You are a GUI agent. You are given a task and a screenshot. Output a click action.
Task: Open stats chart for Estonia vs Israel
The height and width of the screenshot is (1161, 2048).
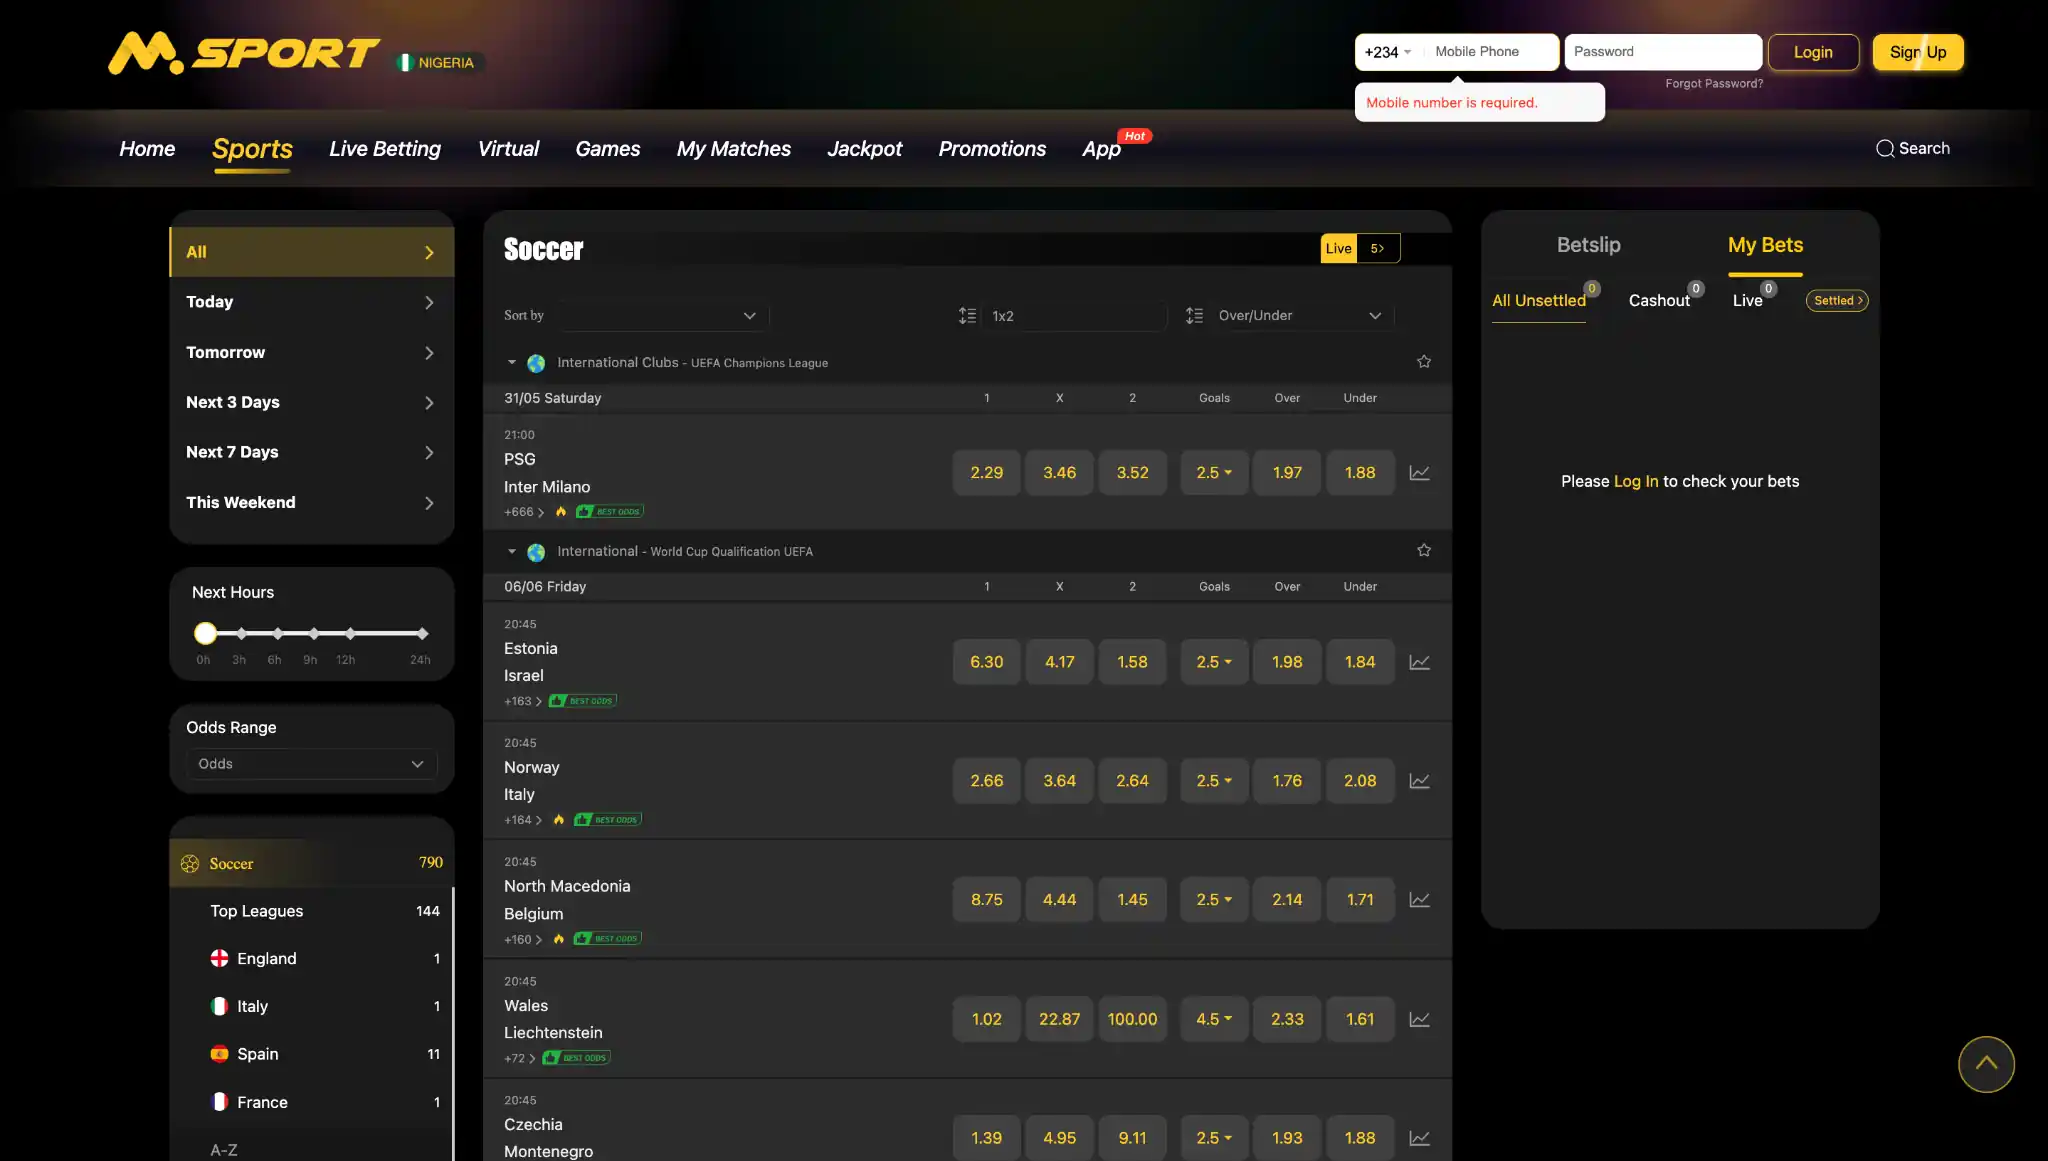point(1419,662)
